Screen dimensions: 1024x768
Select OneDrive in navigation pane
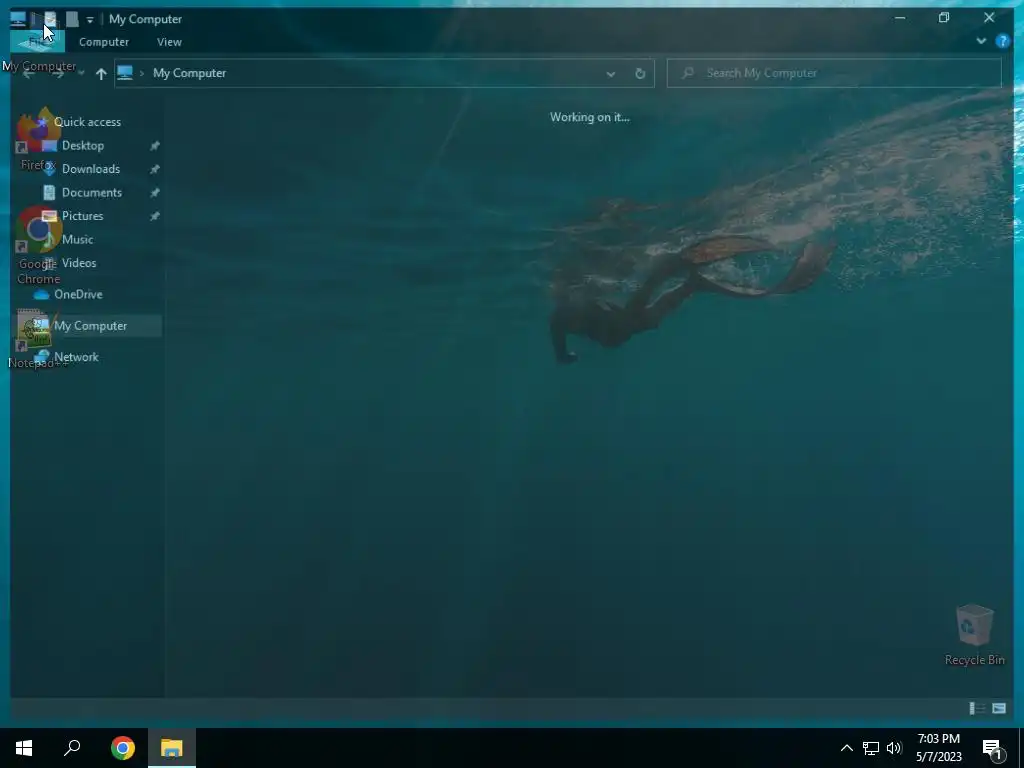[78, 295]
